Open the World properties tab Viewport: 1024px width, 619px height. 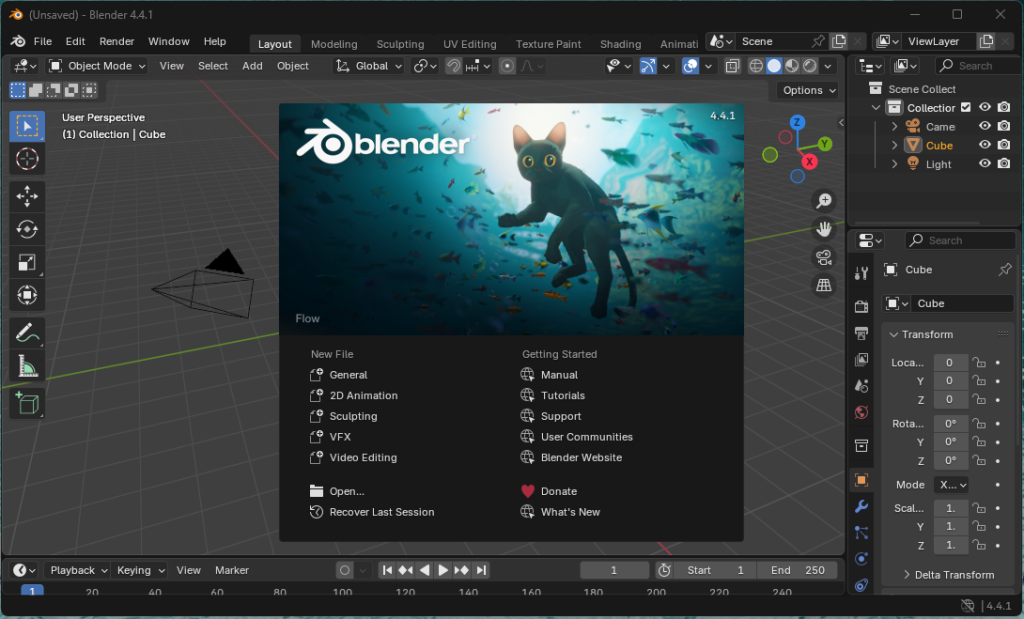(x=861, y=413)
